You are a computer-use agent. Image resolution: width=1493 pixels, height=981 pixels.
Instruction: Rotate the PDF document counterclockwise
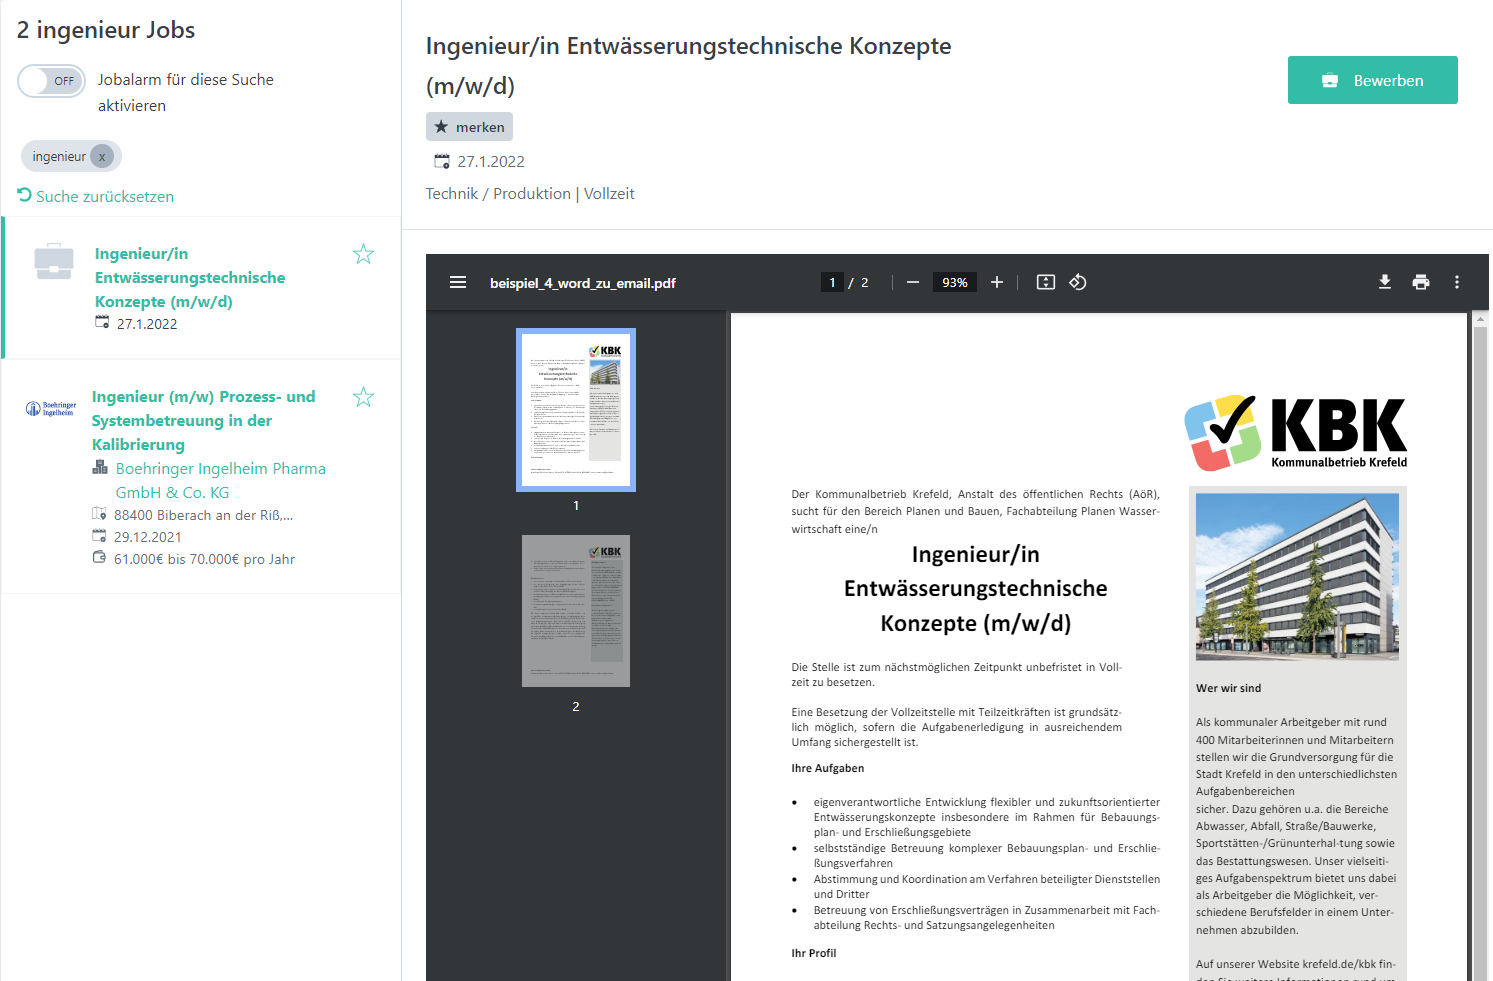click(x=1077, y=282)
